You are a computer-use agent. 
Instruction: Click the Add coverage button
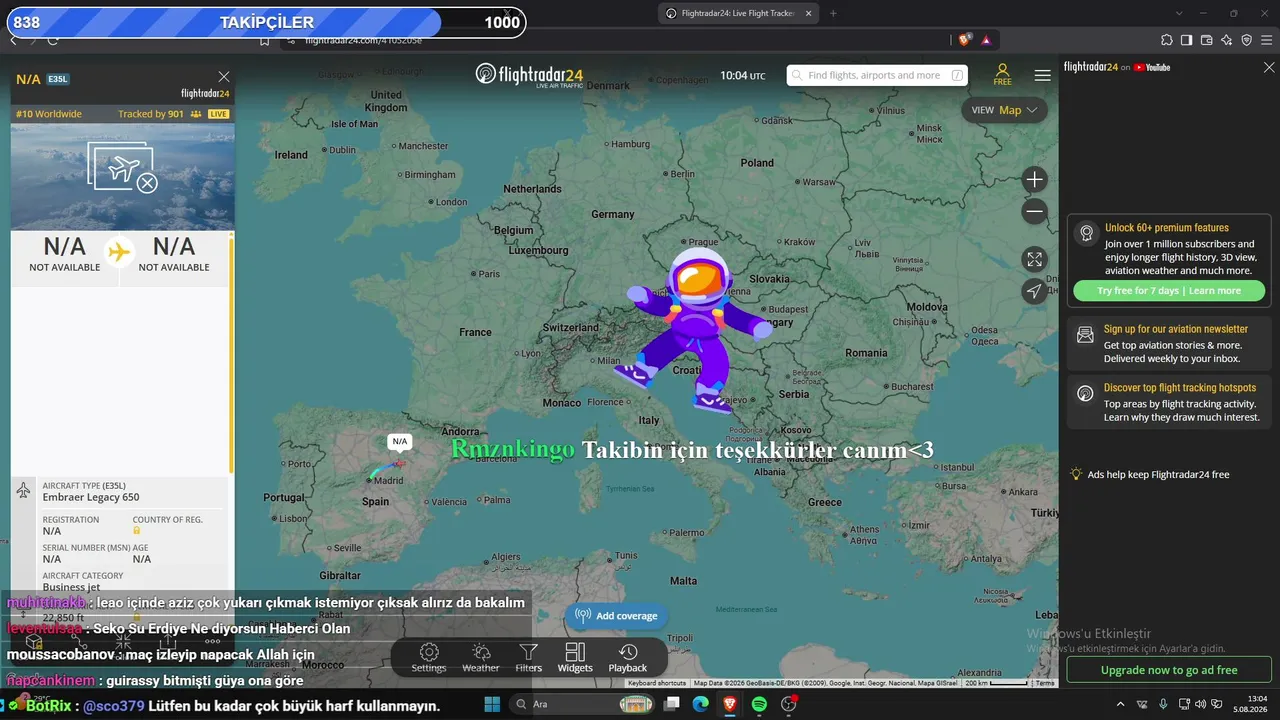617,616
